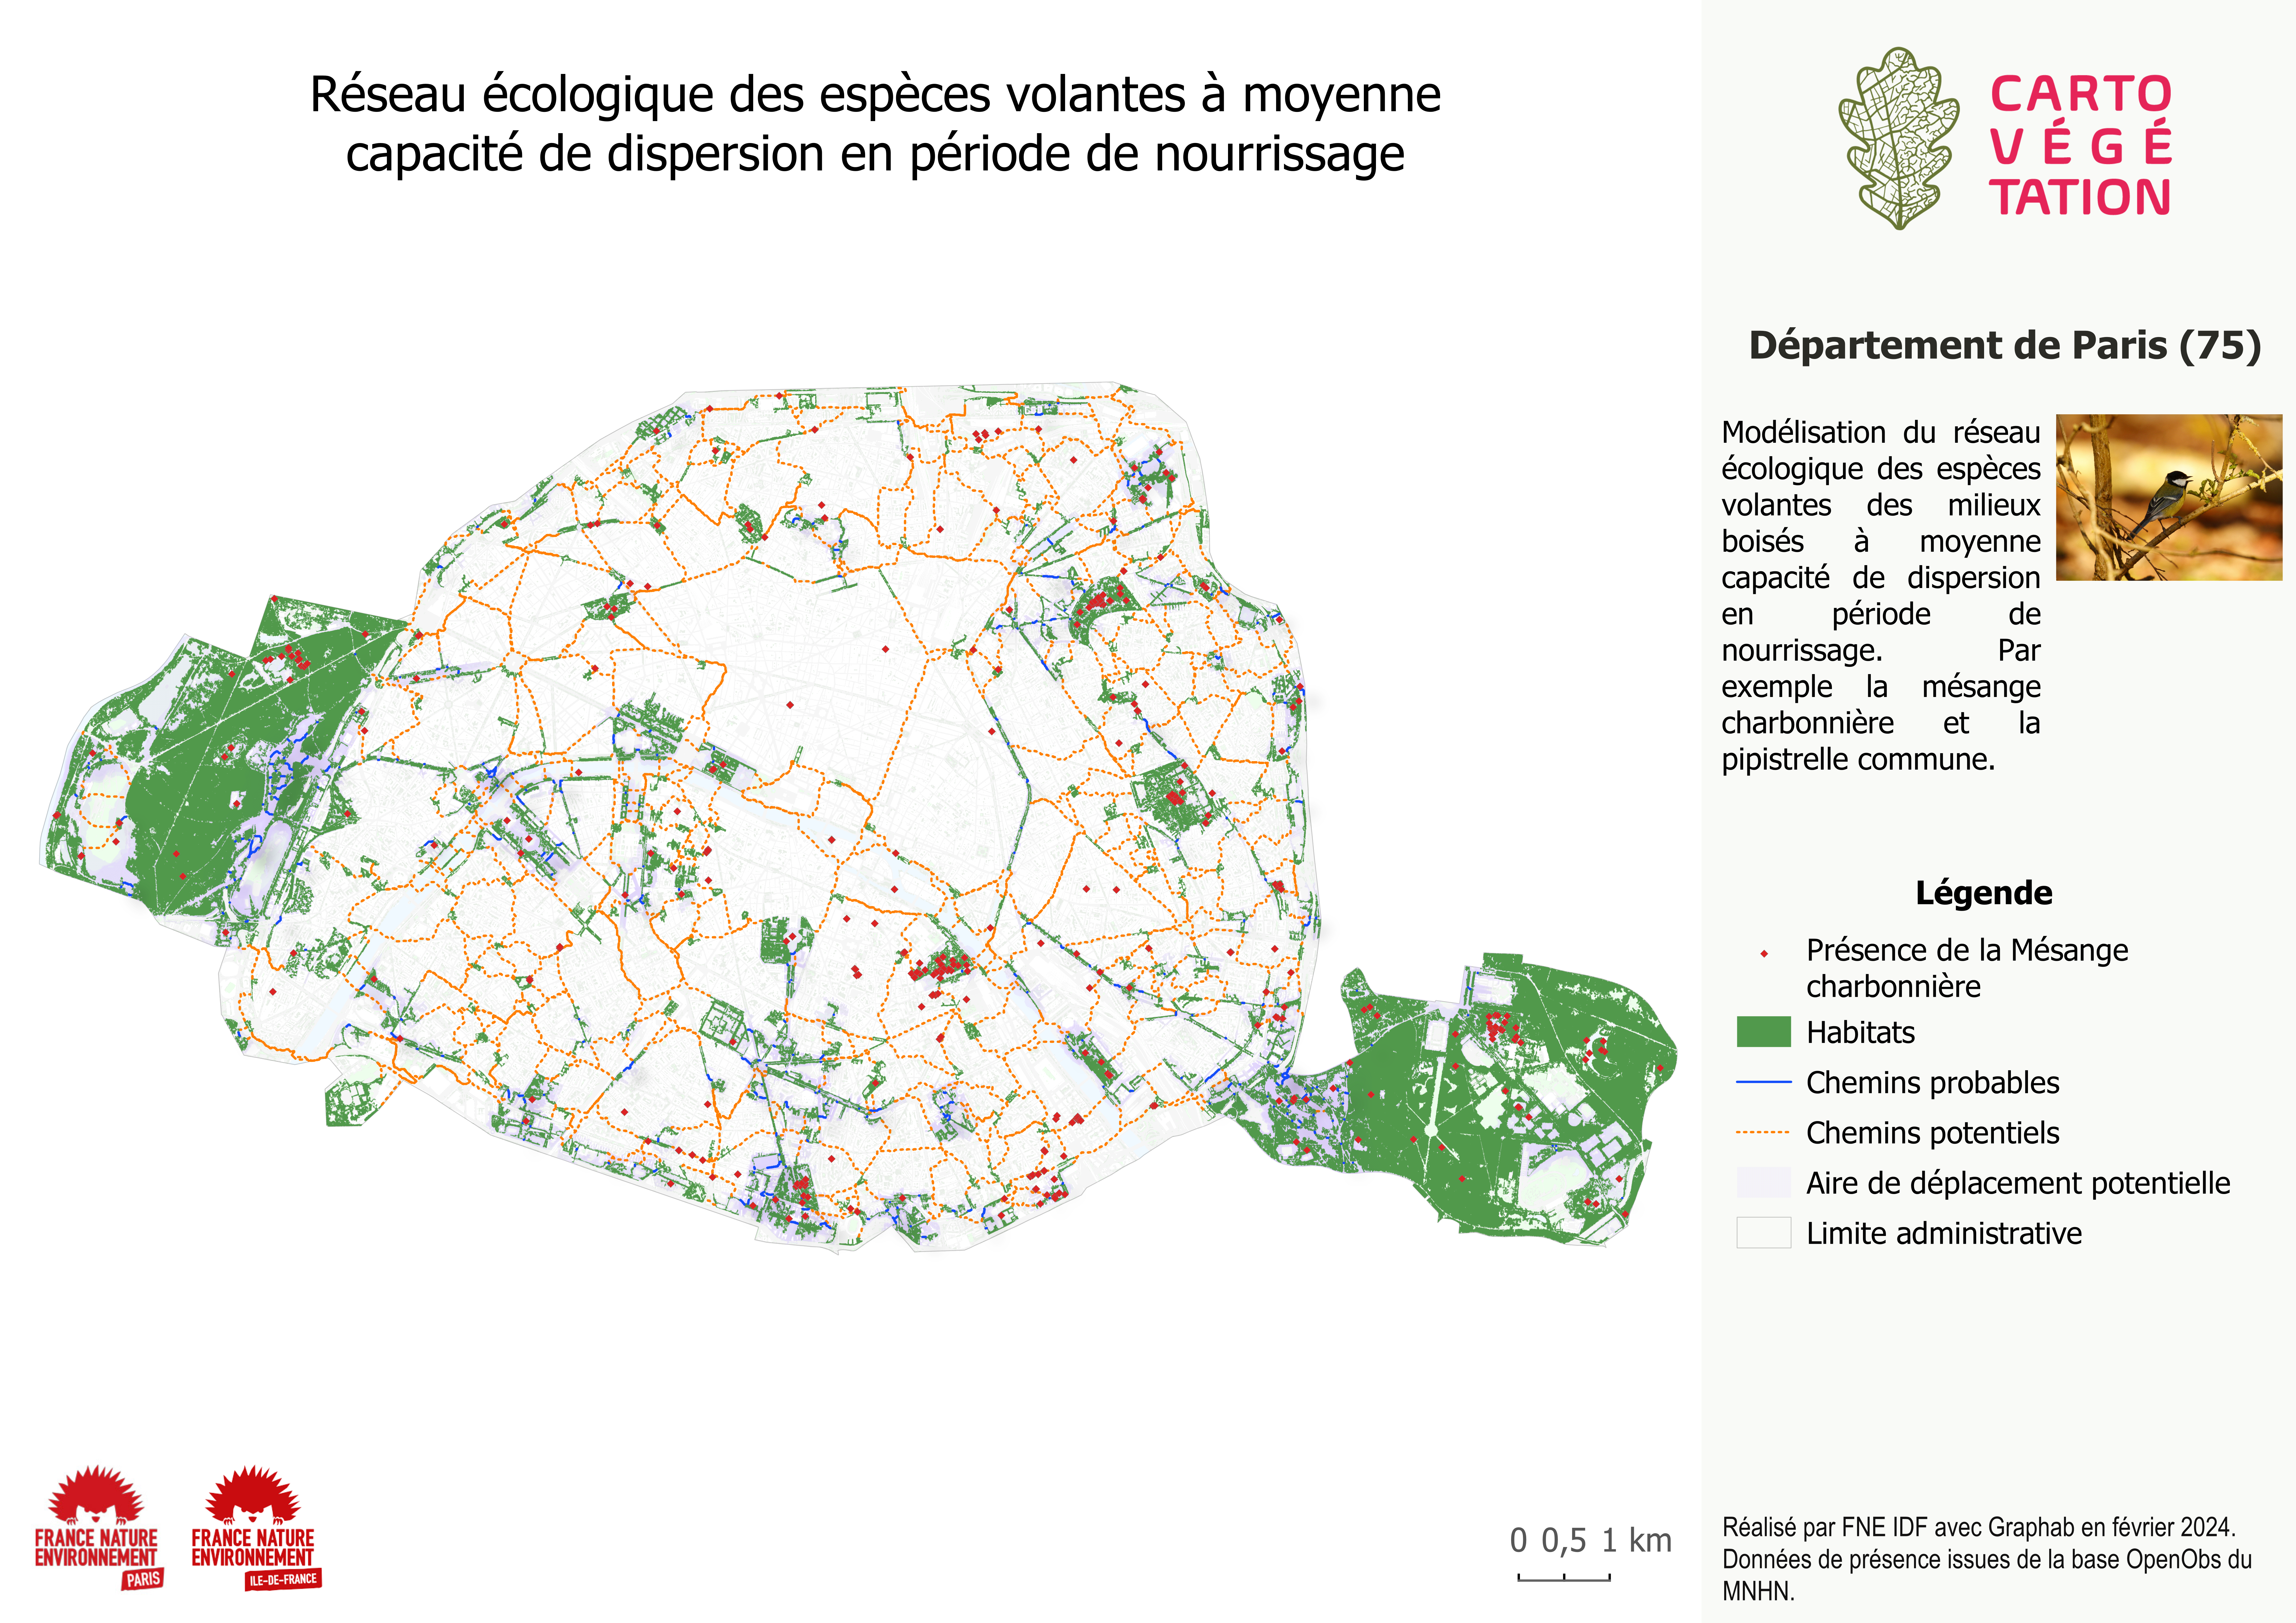This screenshot has width=2296, height=1623.
Task: Click the France Nature Environnement Paris logo
Action: (x=97, y=1525)
